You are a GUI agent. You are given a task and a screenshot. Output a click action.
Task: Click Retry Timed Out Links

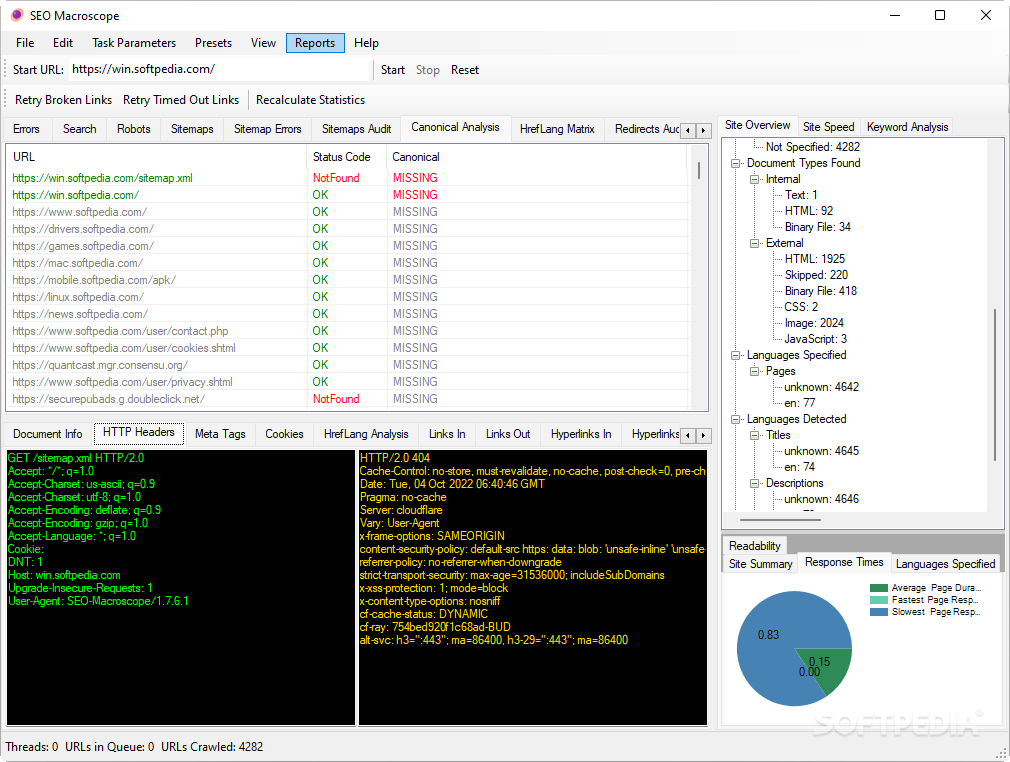pyautogui.click(x=181, y=100)
